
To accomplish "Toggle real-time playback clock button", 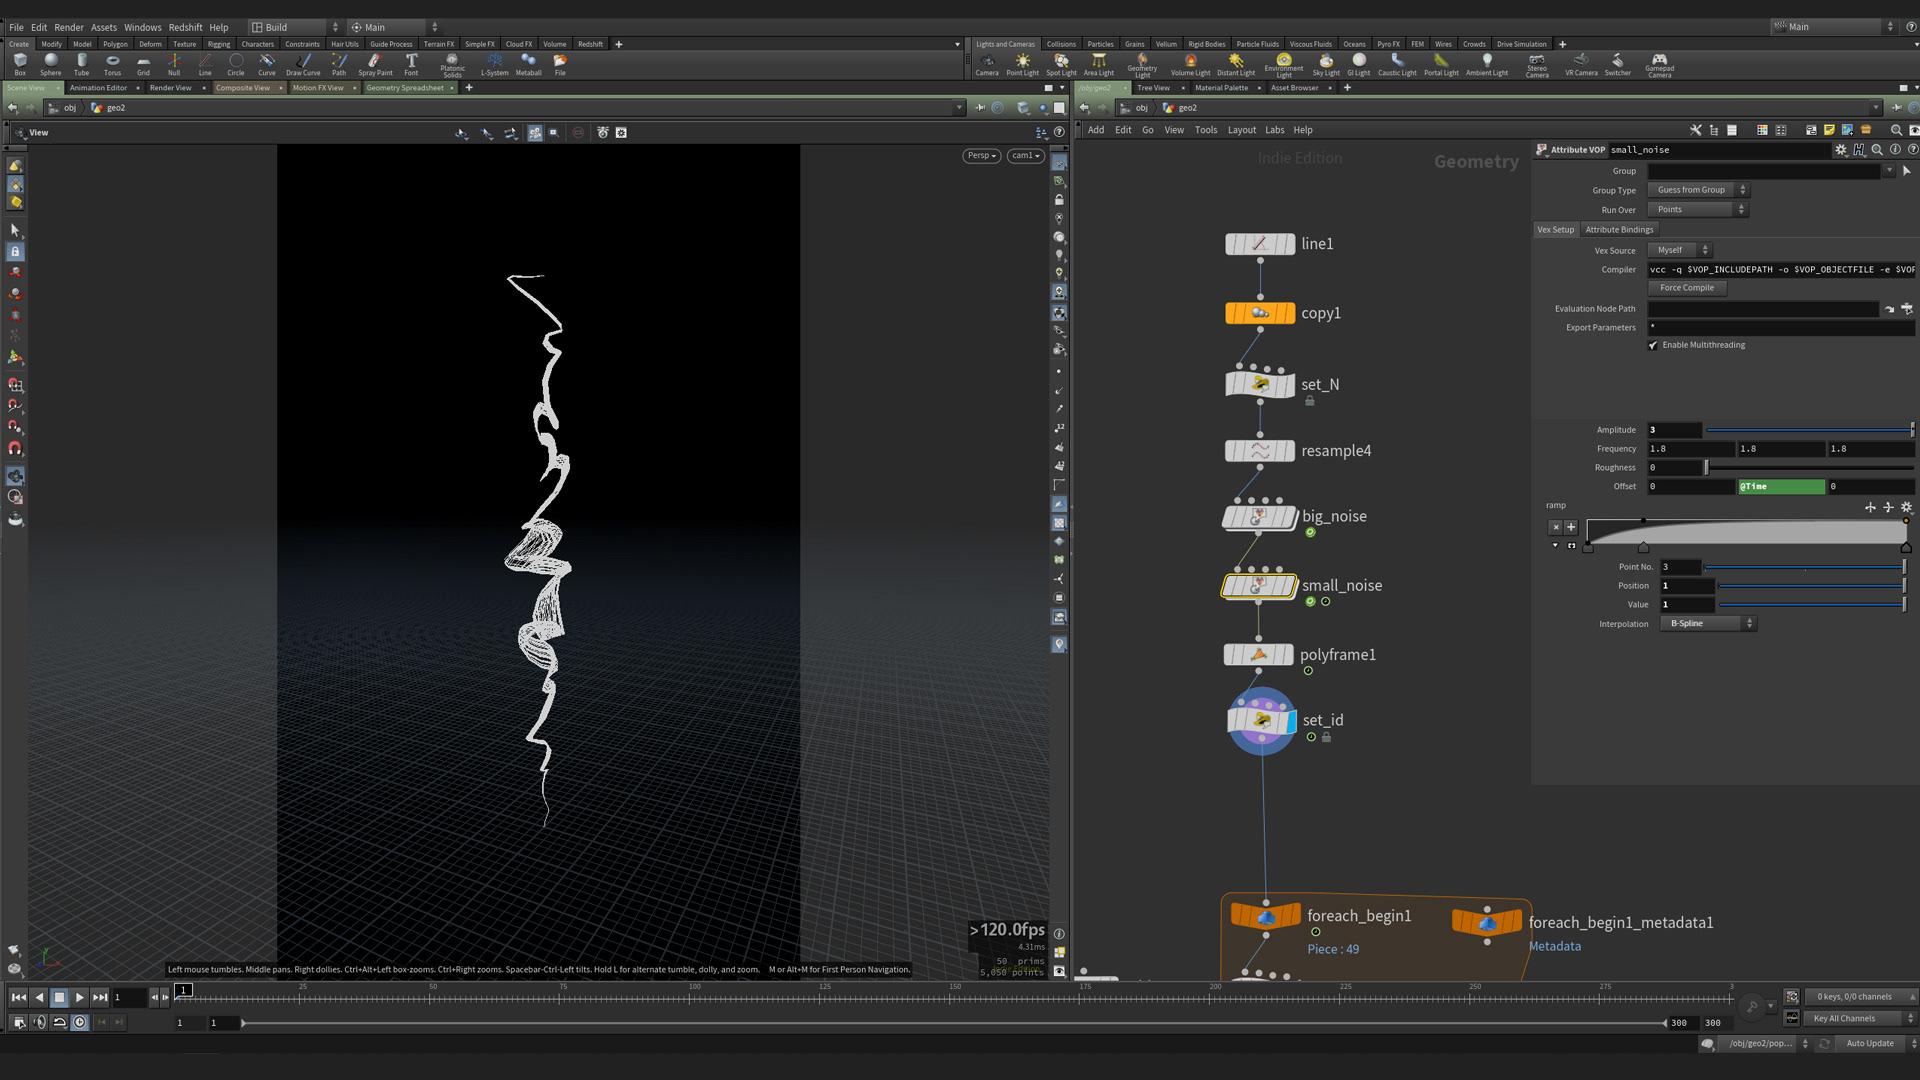I will (80, 1022).
